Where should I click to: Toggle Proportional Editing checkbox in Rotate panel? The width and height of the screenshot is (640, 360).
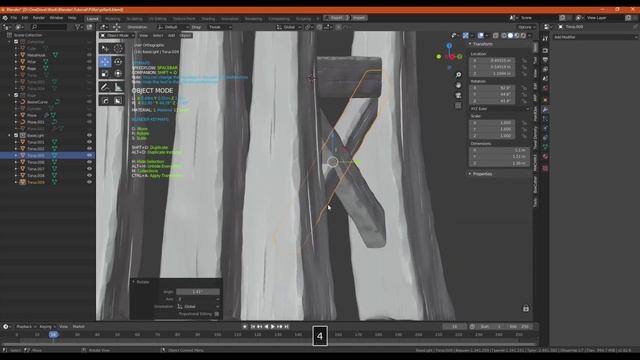coord(217,314)
